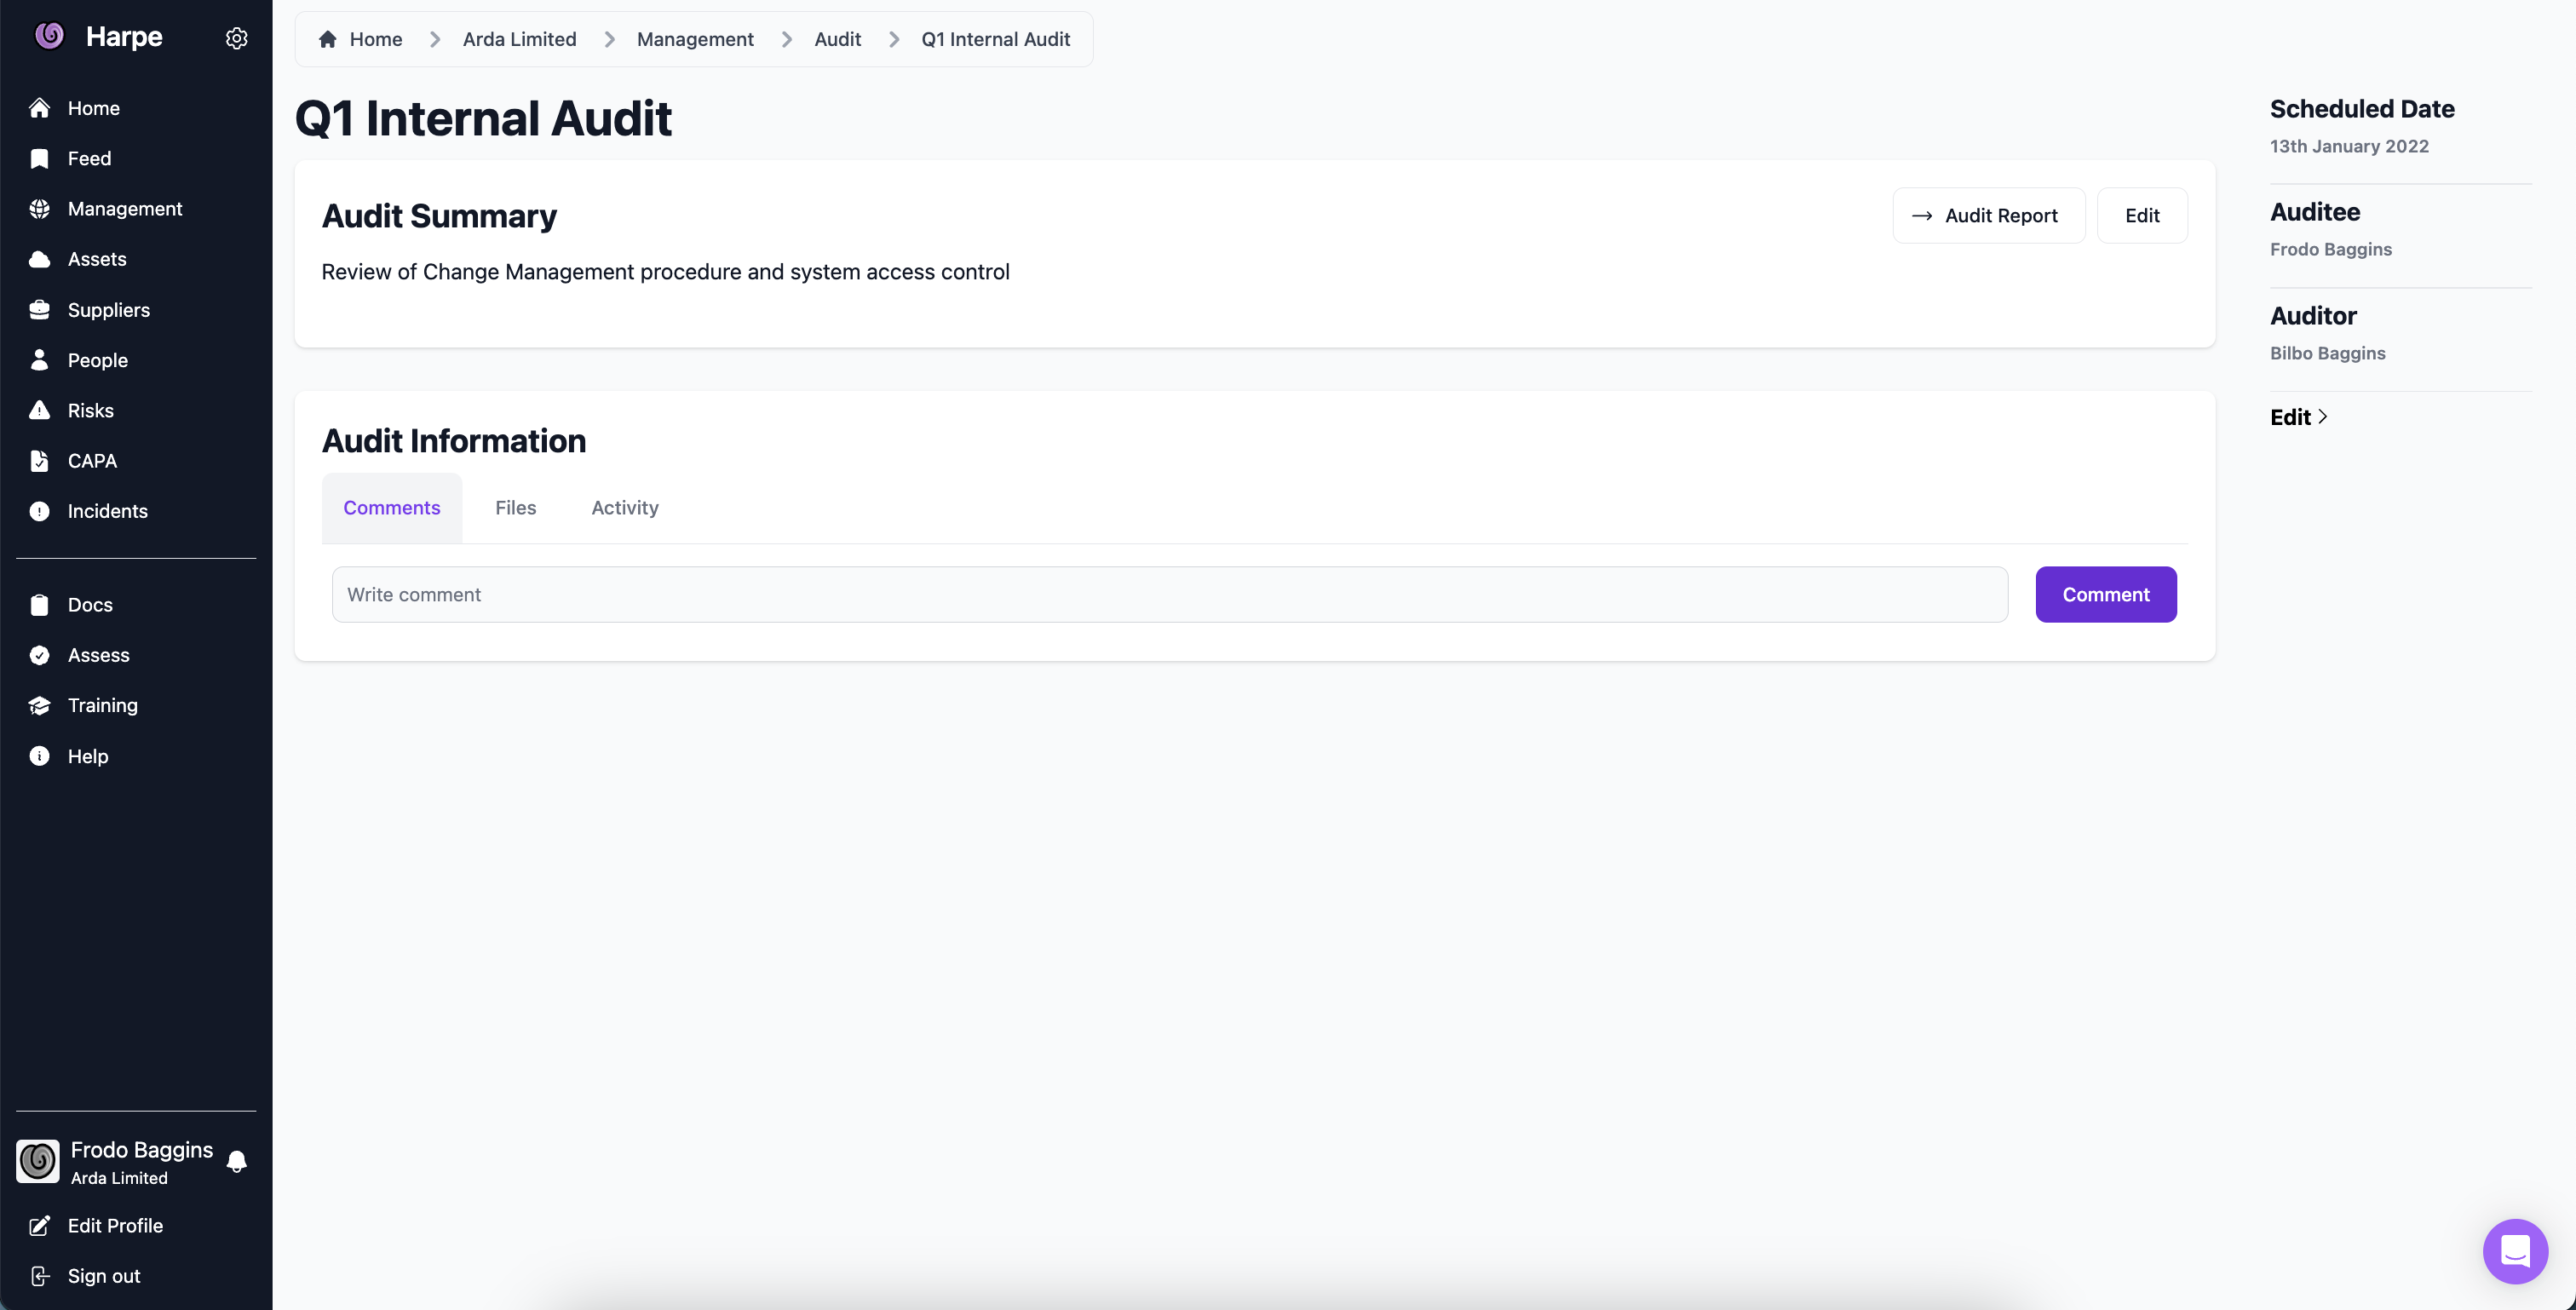Go to Arda Limited breadcrumb link

click(519, 39)
